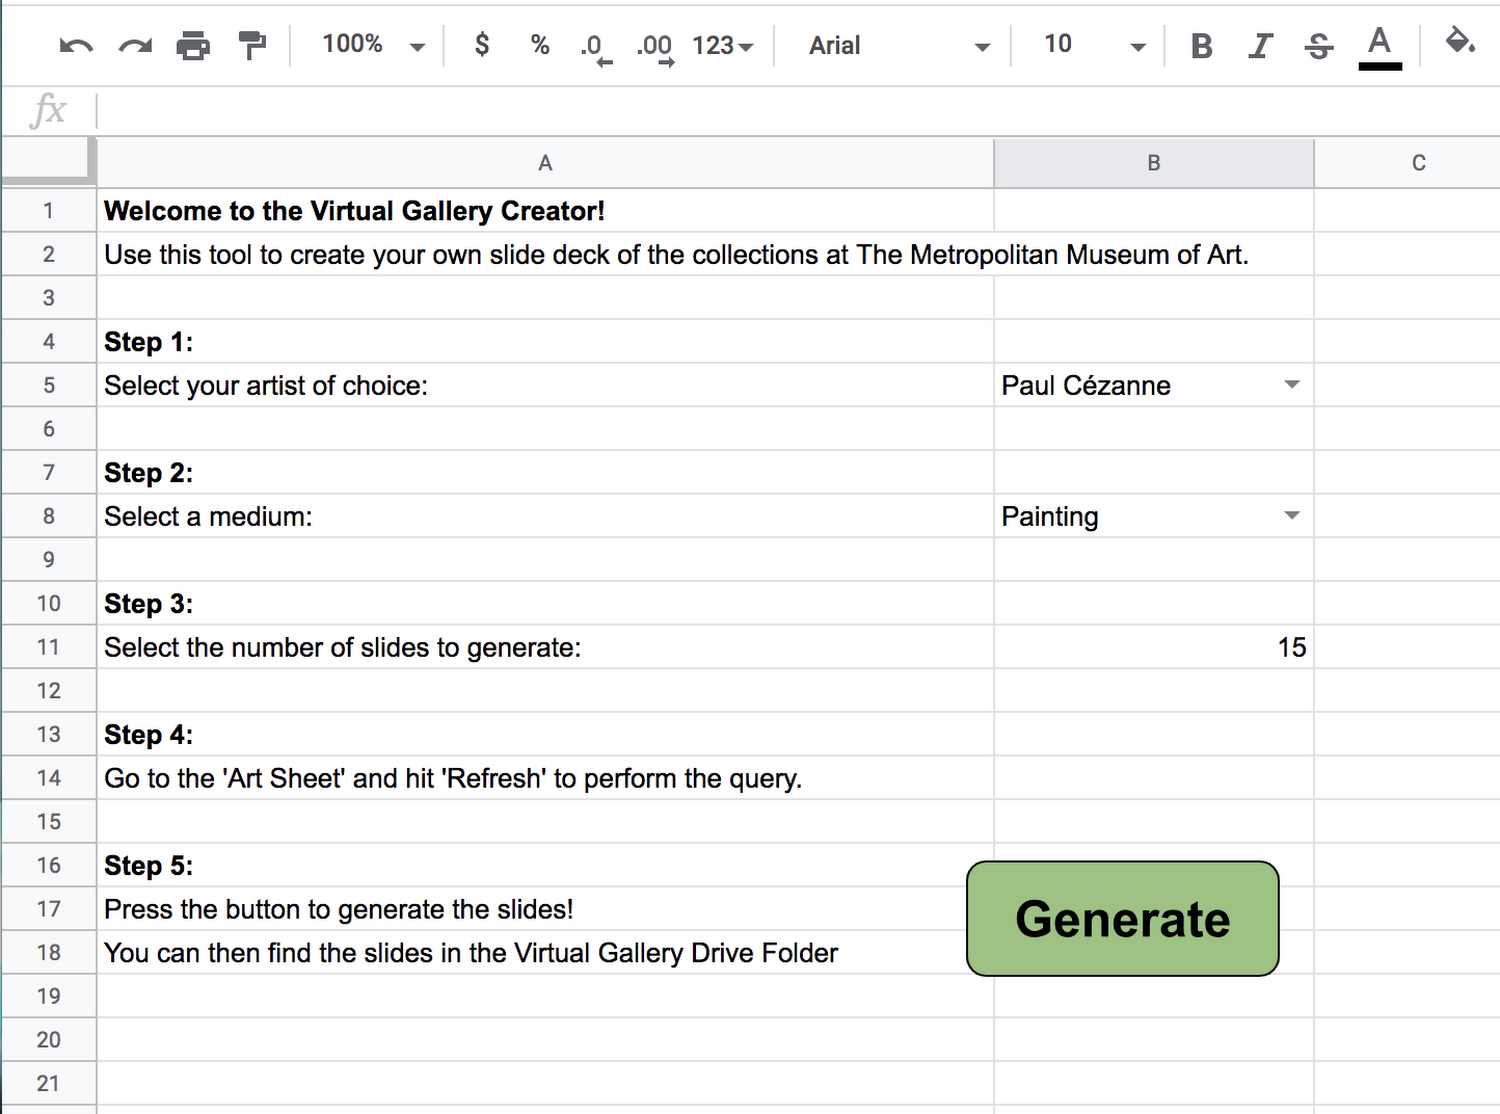The width and height of the screenshot is (1500, 1114).
Task: Open the text color picker
Action: 1380,47
